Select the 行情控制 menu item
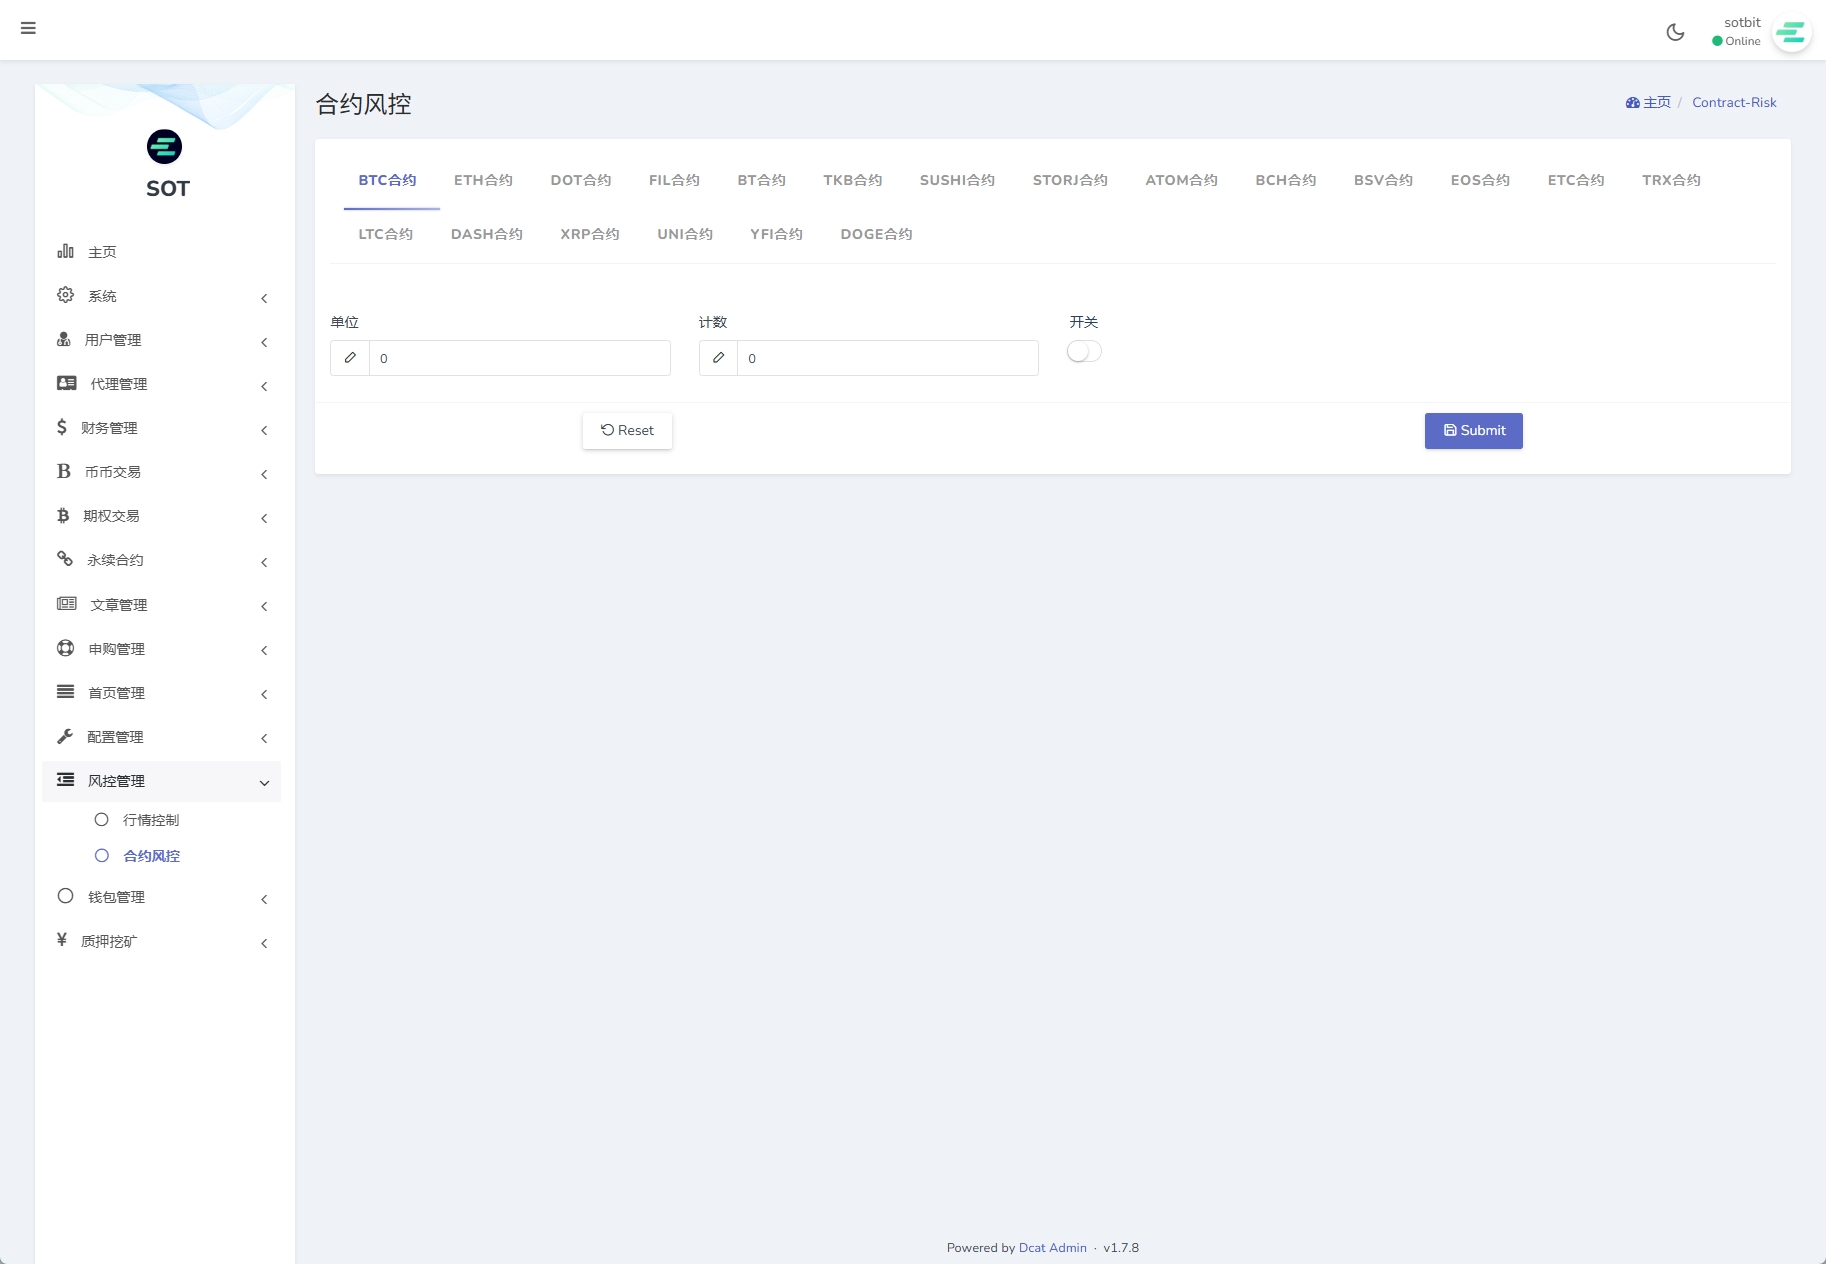The image size is (1826, 1264). [x=151, y=820]
